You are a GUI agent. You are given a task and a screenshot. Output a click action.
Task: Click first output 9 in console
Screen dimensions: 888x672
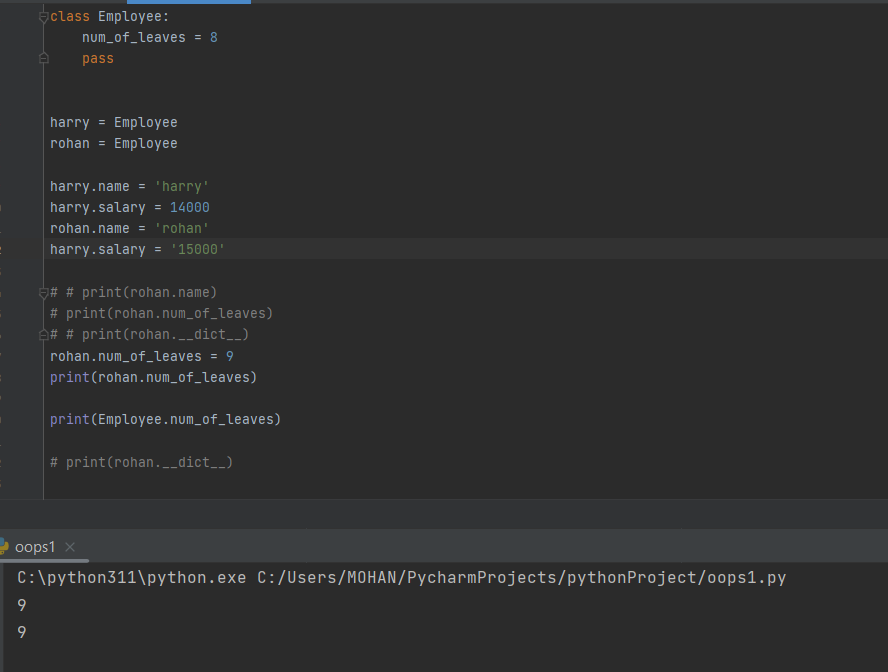pos(22,605)
